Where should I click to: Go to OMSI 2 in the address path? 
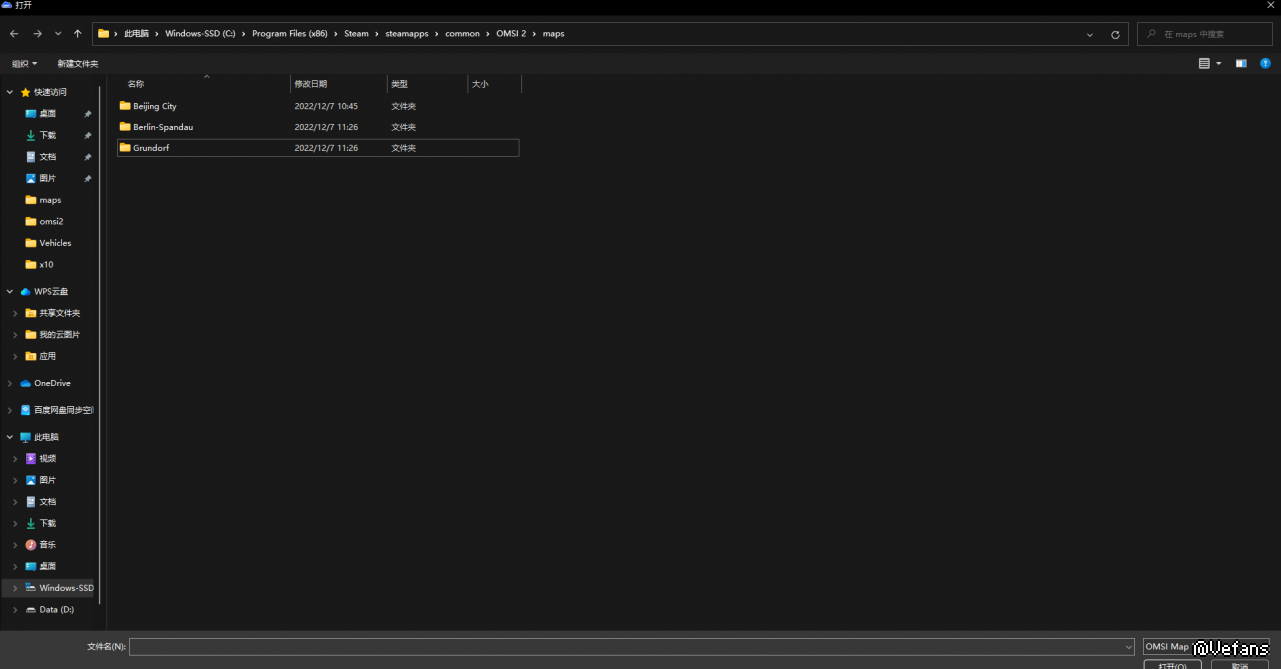click(x=511, y=34)
